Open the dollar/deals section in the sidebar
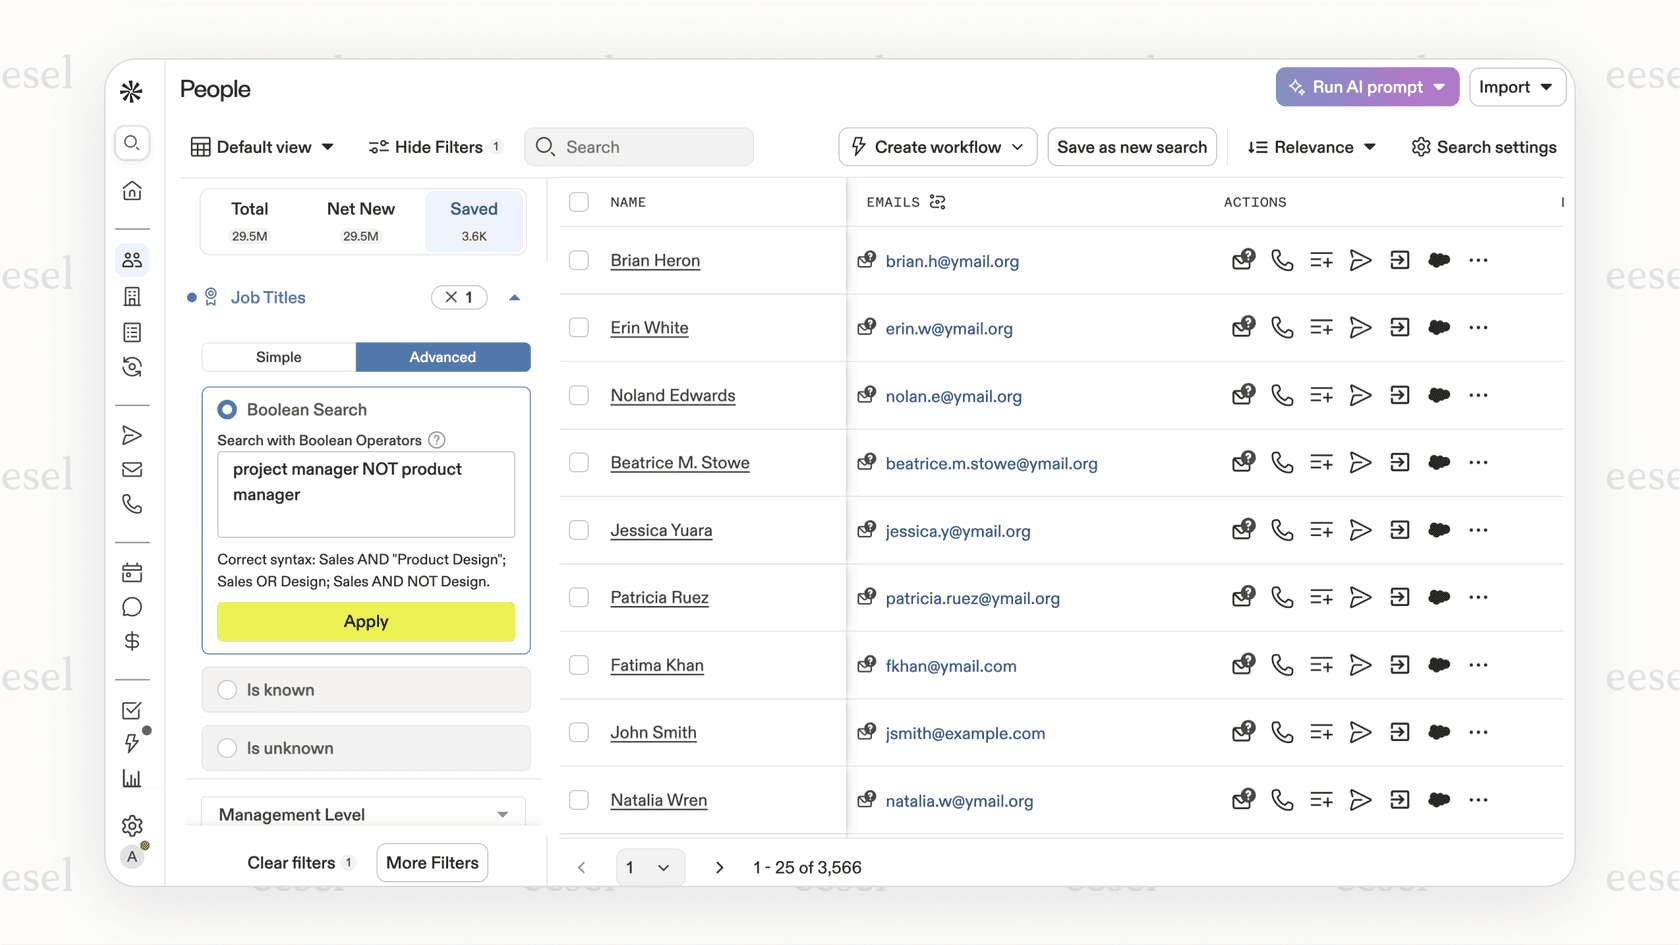Viewport: 1680px width, 945px height. tap(132, 641)
